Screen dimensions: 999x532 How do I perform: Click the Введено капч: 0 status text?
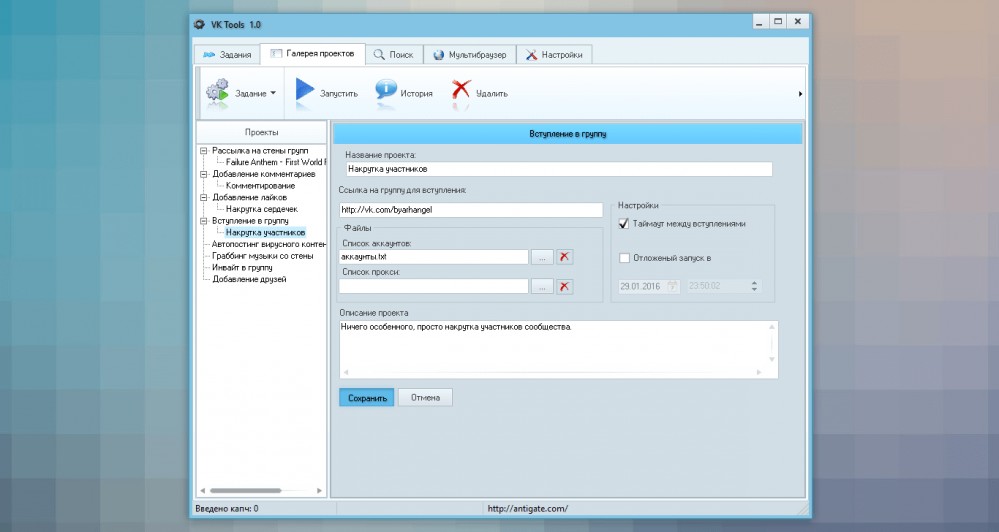coord(227,508)
